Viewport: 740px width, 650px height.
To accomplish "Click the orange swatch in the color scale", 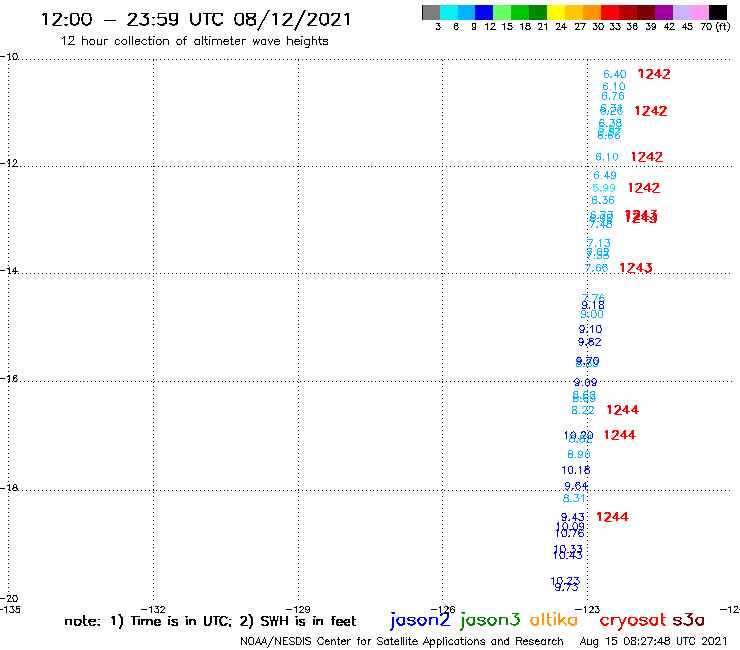I will (x=592, y=12).
